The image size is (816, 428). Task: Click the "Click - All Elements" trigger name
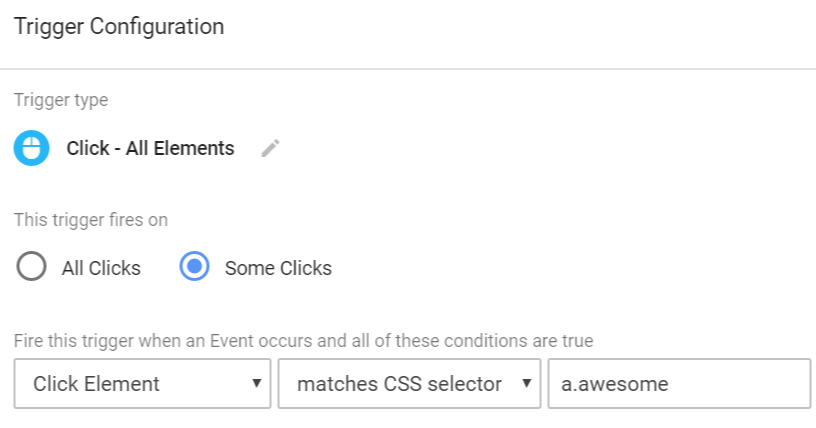click(150, 149)
